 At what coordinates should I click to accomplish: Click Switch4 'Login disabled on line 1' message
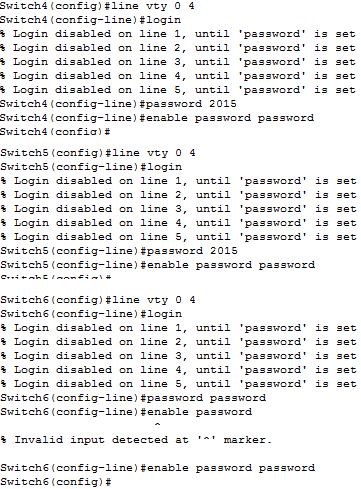(x=178, y=34)
